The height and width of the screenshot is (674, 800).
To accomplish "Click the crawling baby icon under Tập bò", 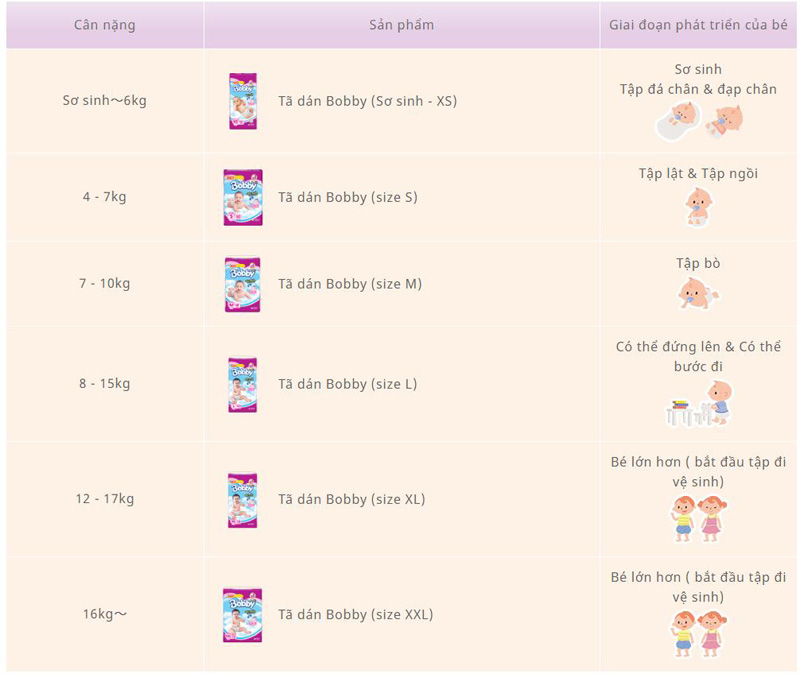I will click(698, 294).
